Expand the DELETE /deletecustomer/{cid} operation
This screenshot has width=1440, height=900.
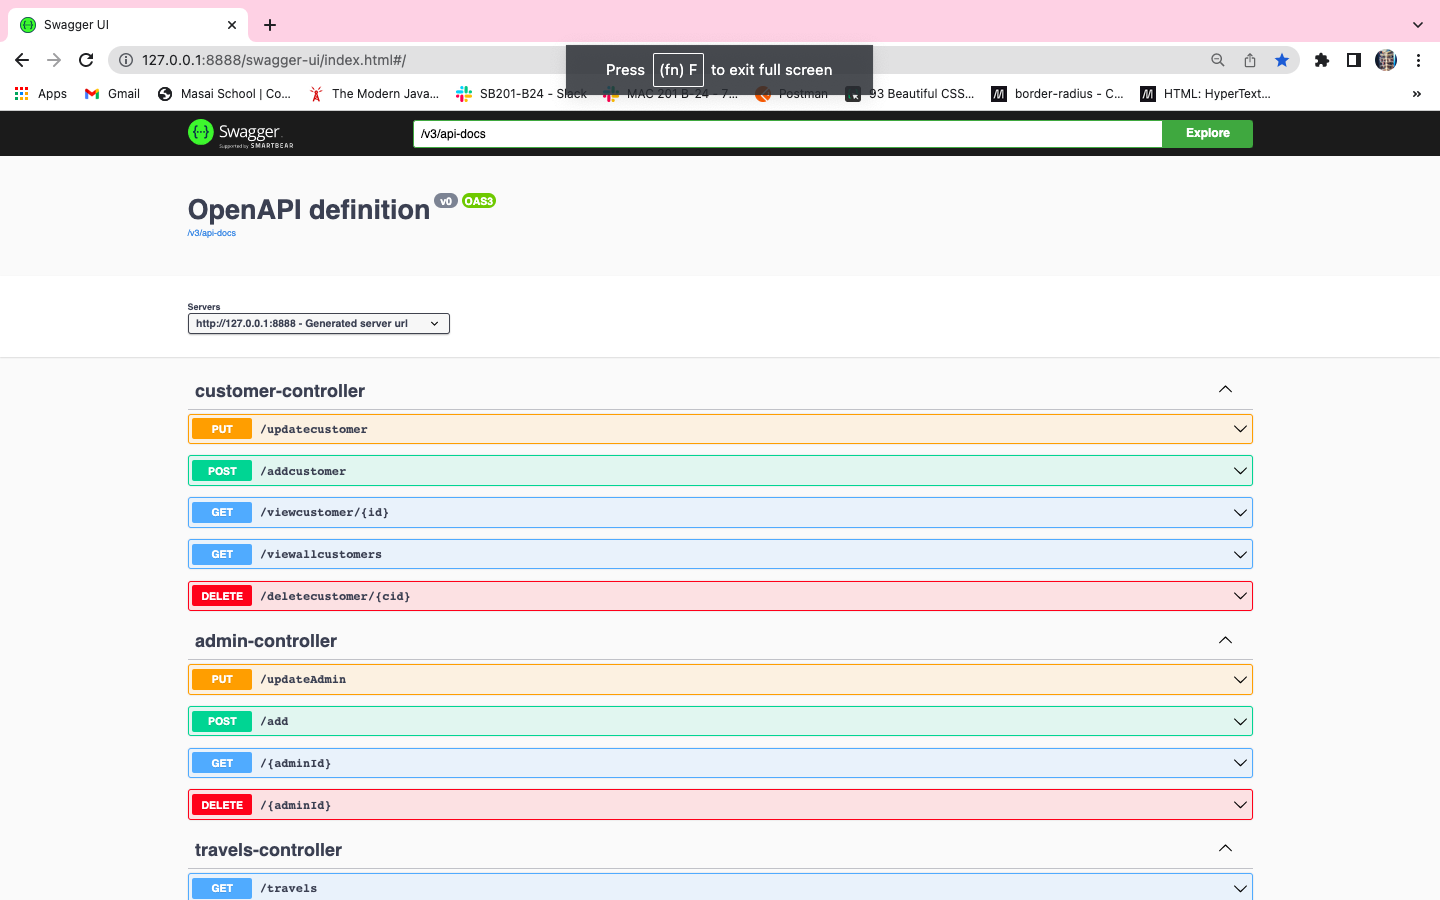[x=719, y=596]
